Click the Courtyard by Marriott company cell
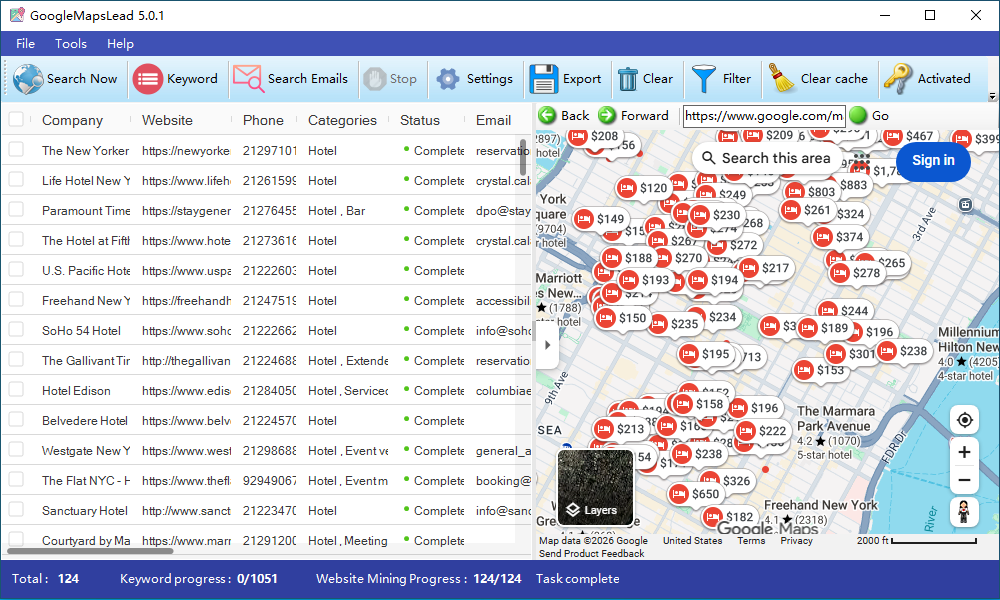Screen dimensions: 1000x600 click(x=85, y=540)
